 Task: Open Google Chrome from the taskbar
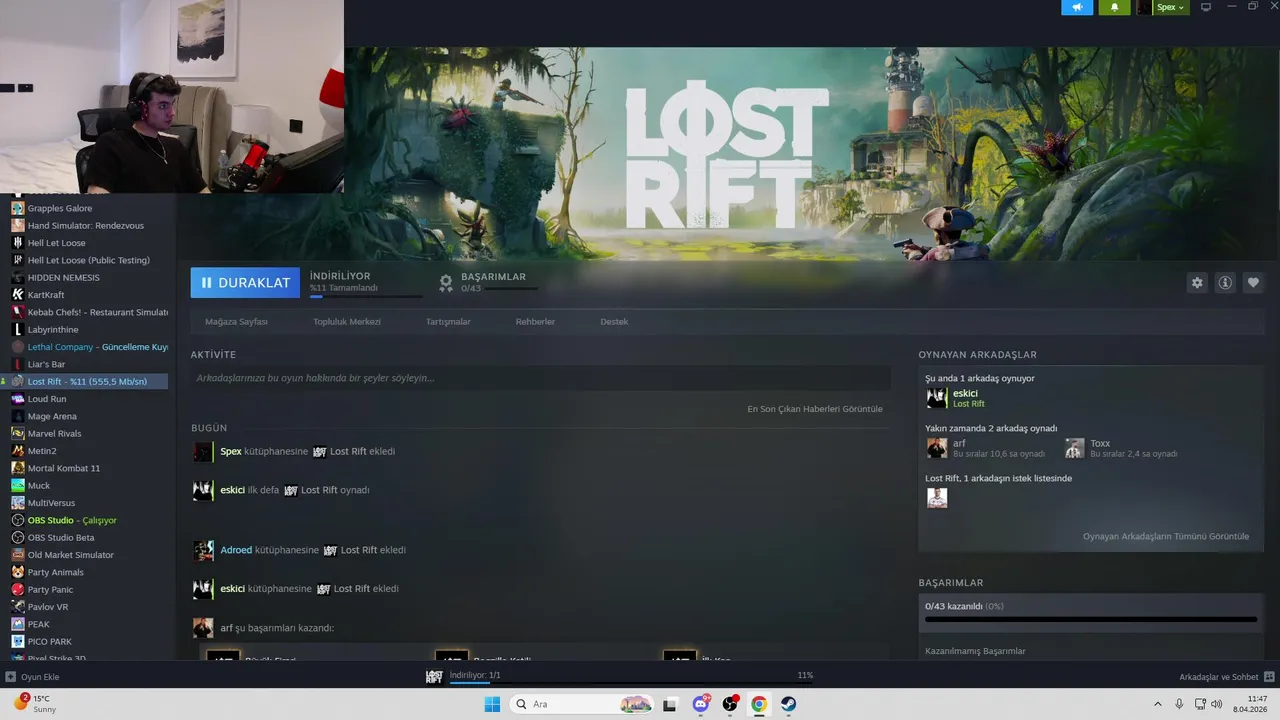click(759, 704)
